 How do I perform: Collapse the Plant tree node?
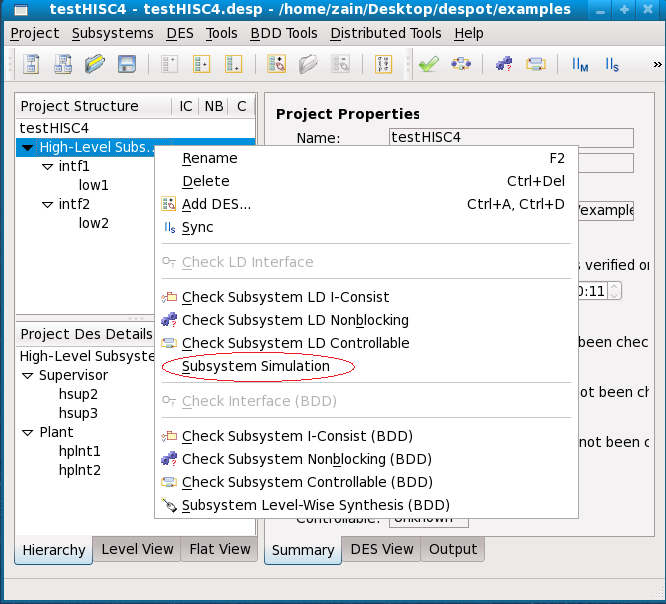pos(27,433)
